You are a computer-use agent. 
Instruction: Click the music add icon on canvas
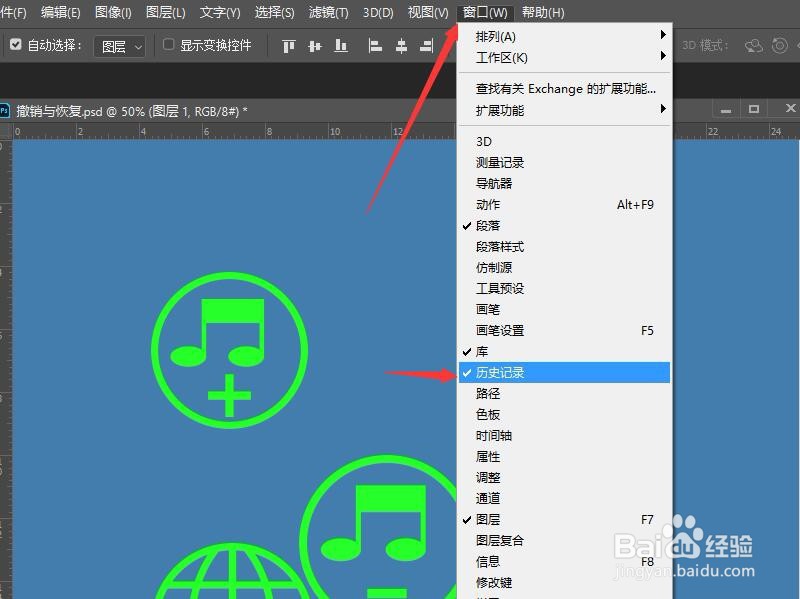coord(230,350)
